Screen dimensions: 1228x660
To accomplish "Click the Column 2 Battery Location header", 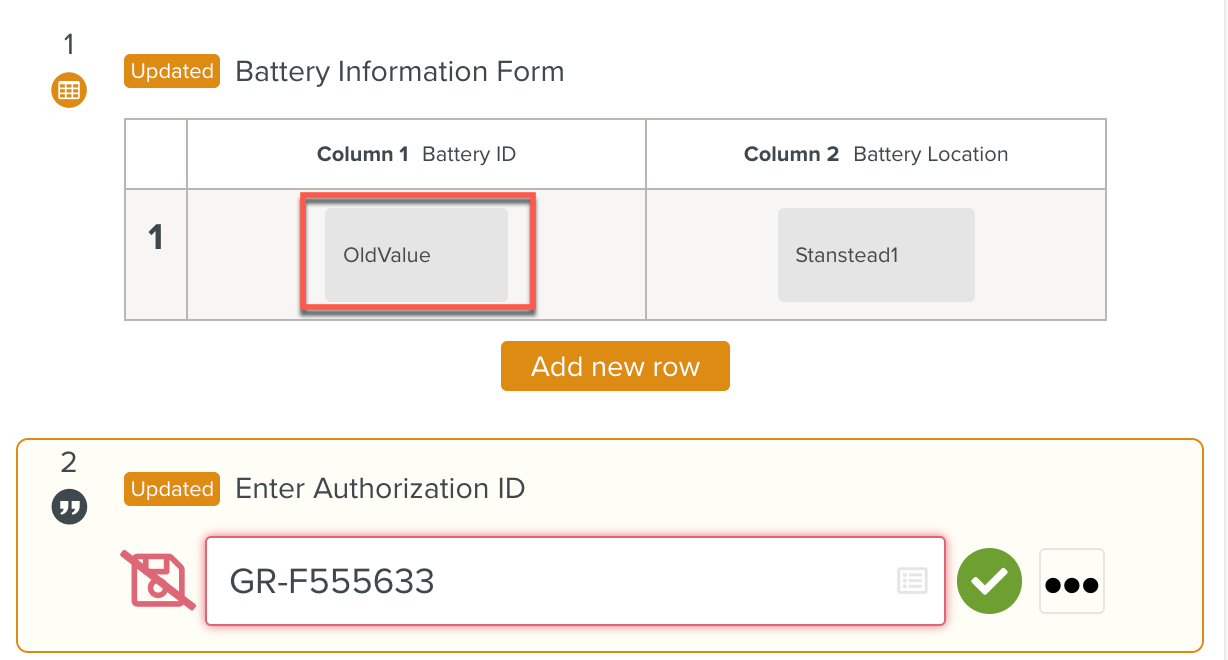I will [875, 154].
